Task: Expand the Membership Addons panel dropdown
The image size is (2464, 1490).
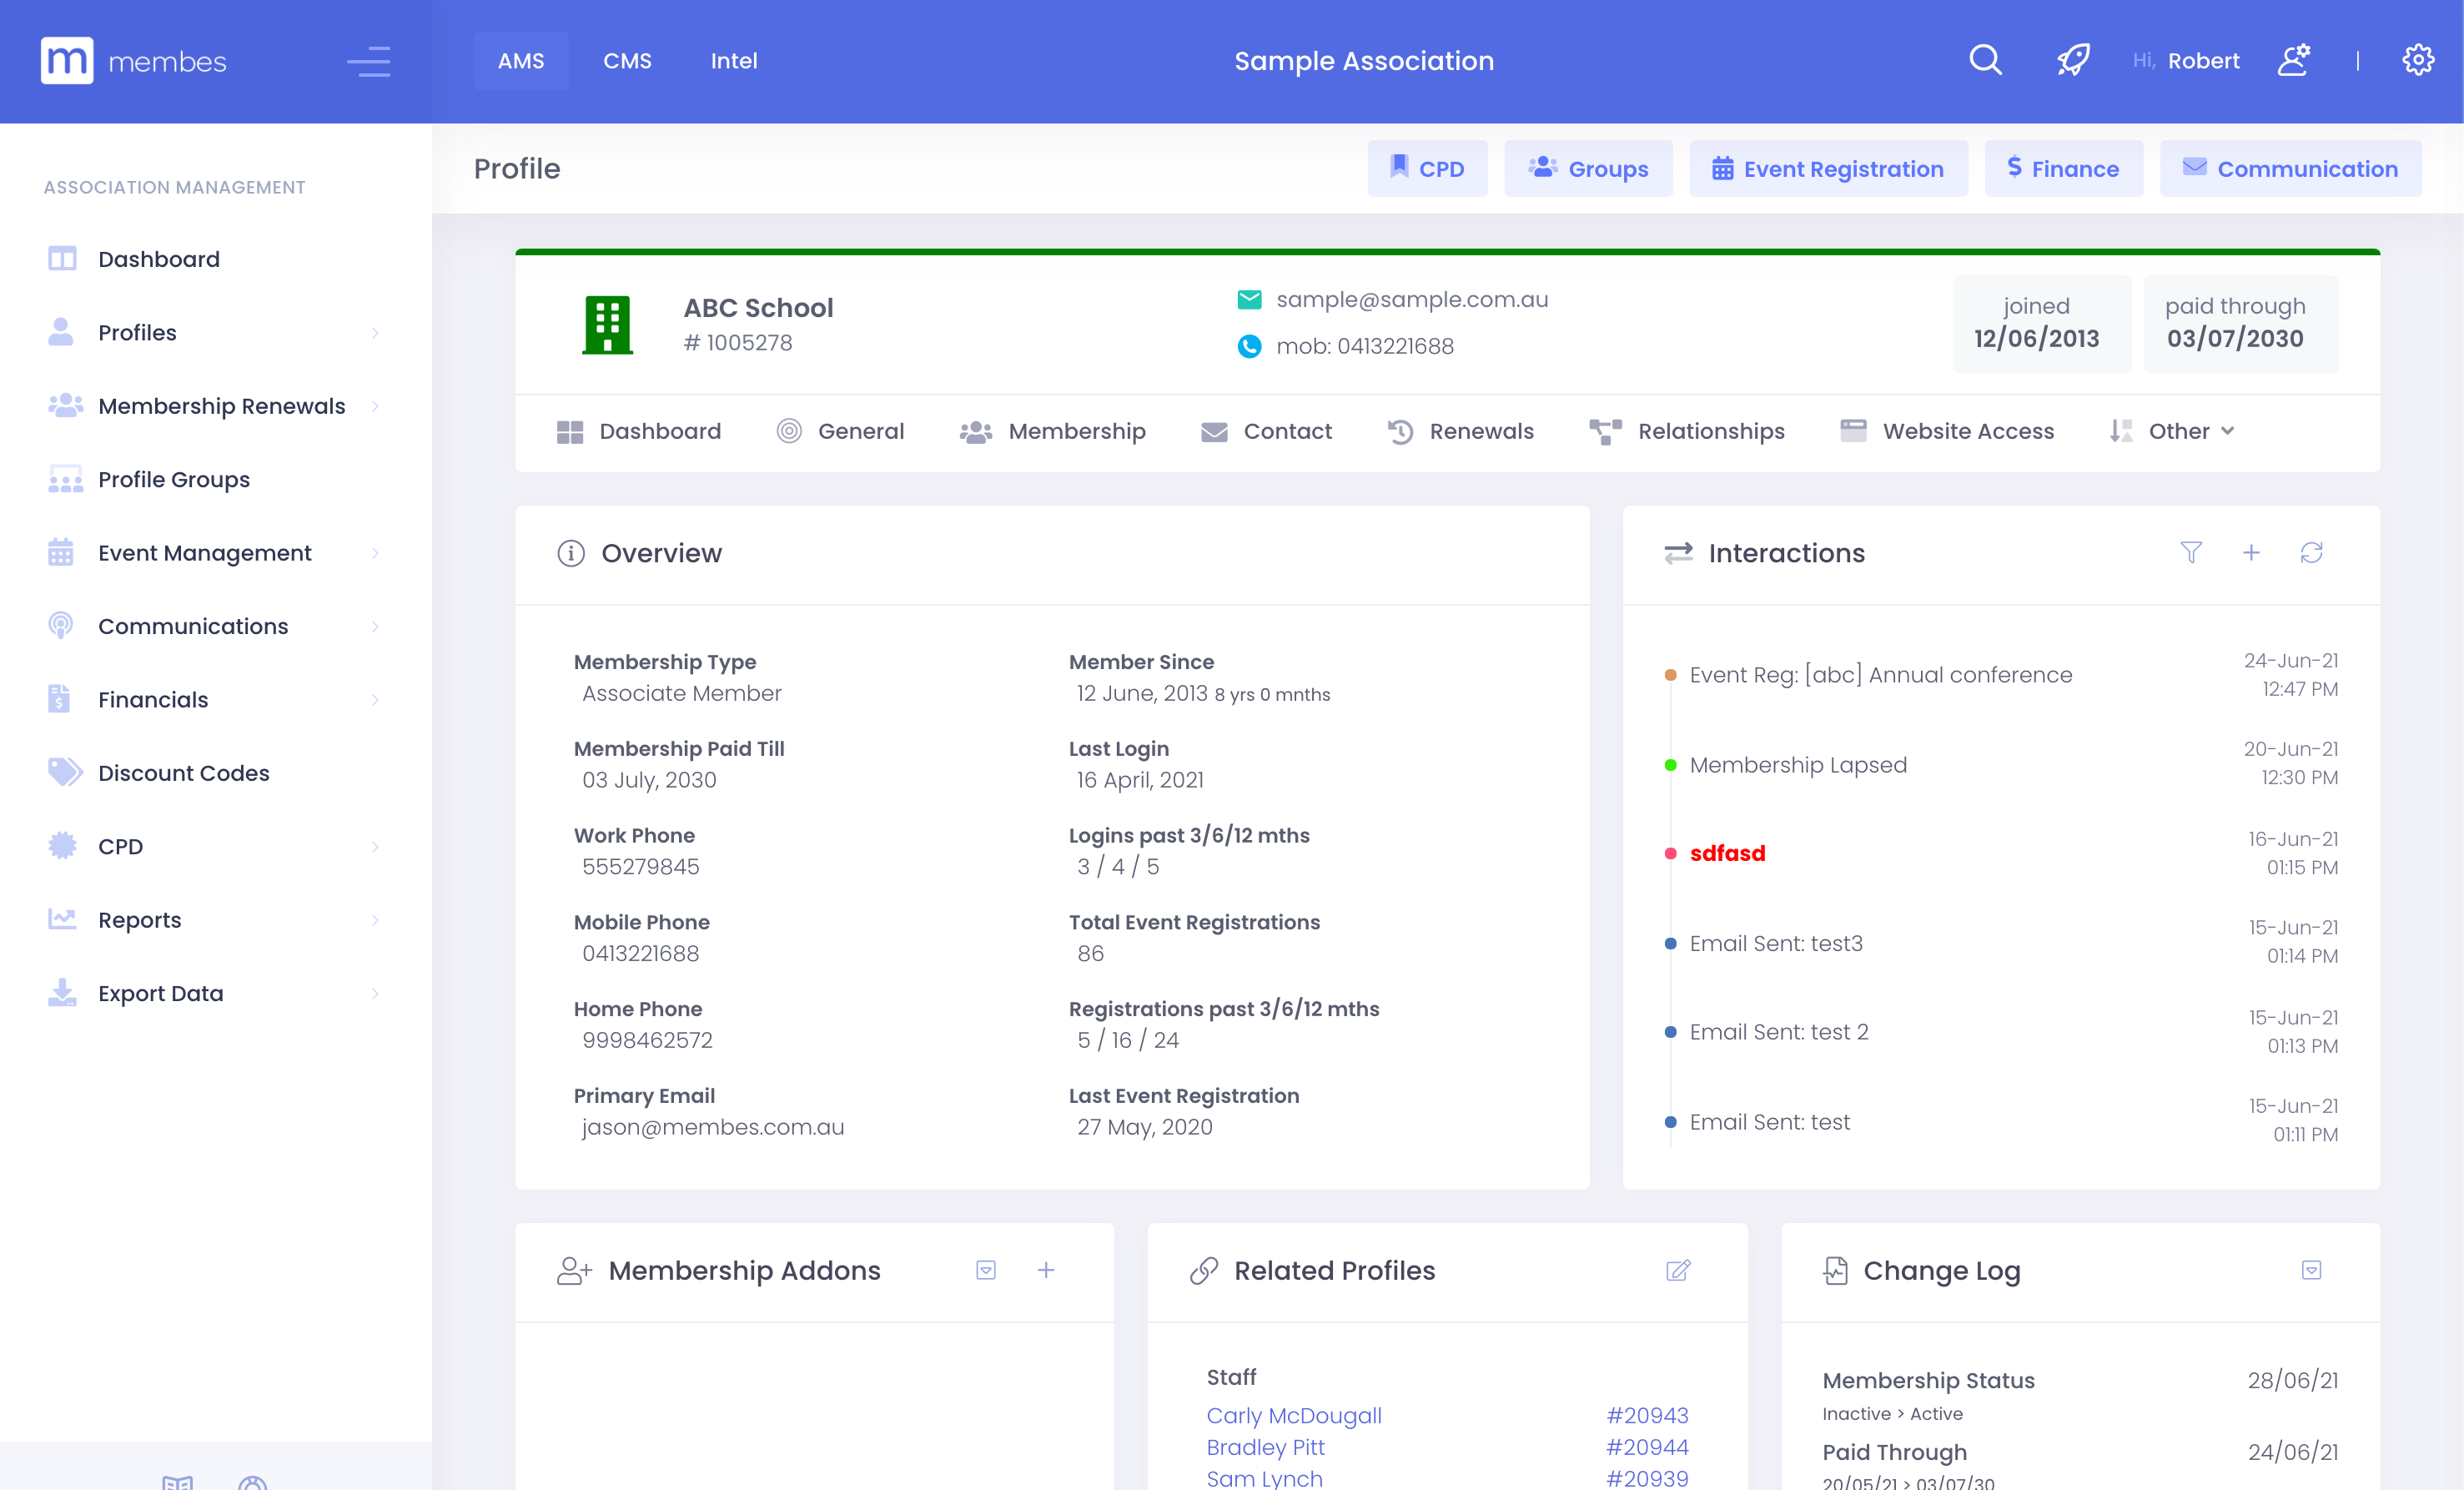Action: pyautogui.click(x=986, y=1270)
